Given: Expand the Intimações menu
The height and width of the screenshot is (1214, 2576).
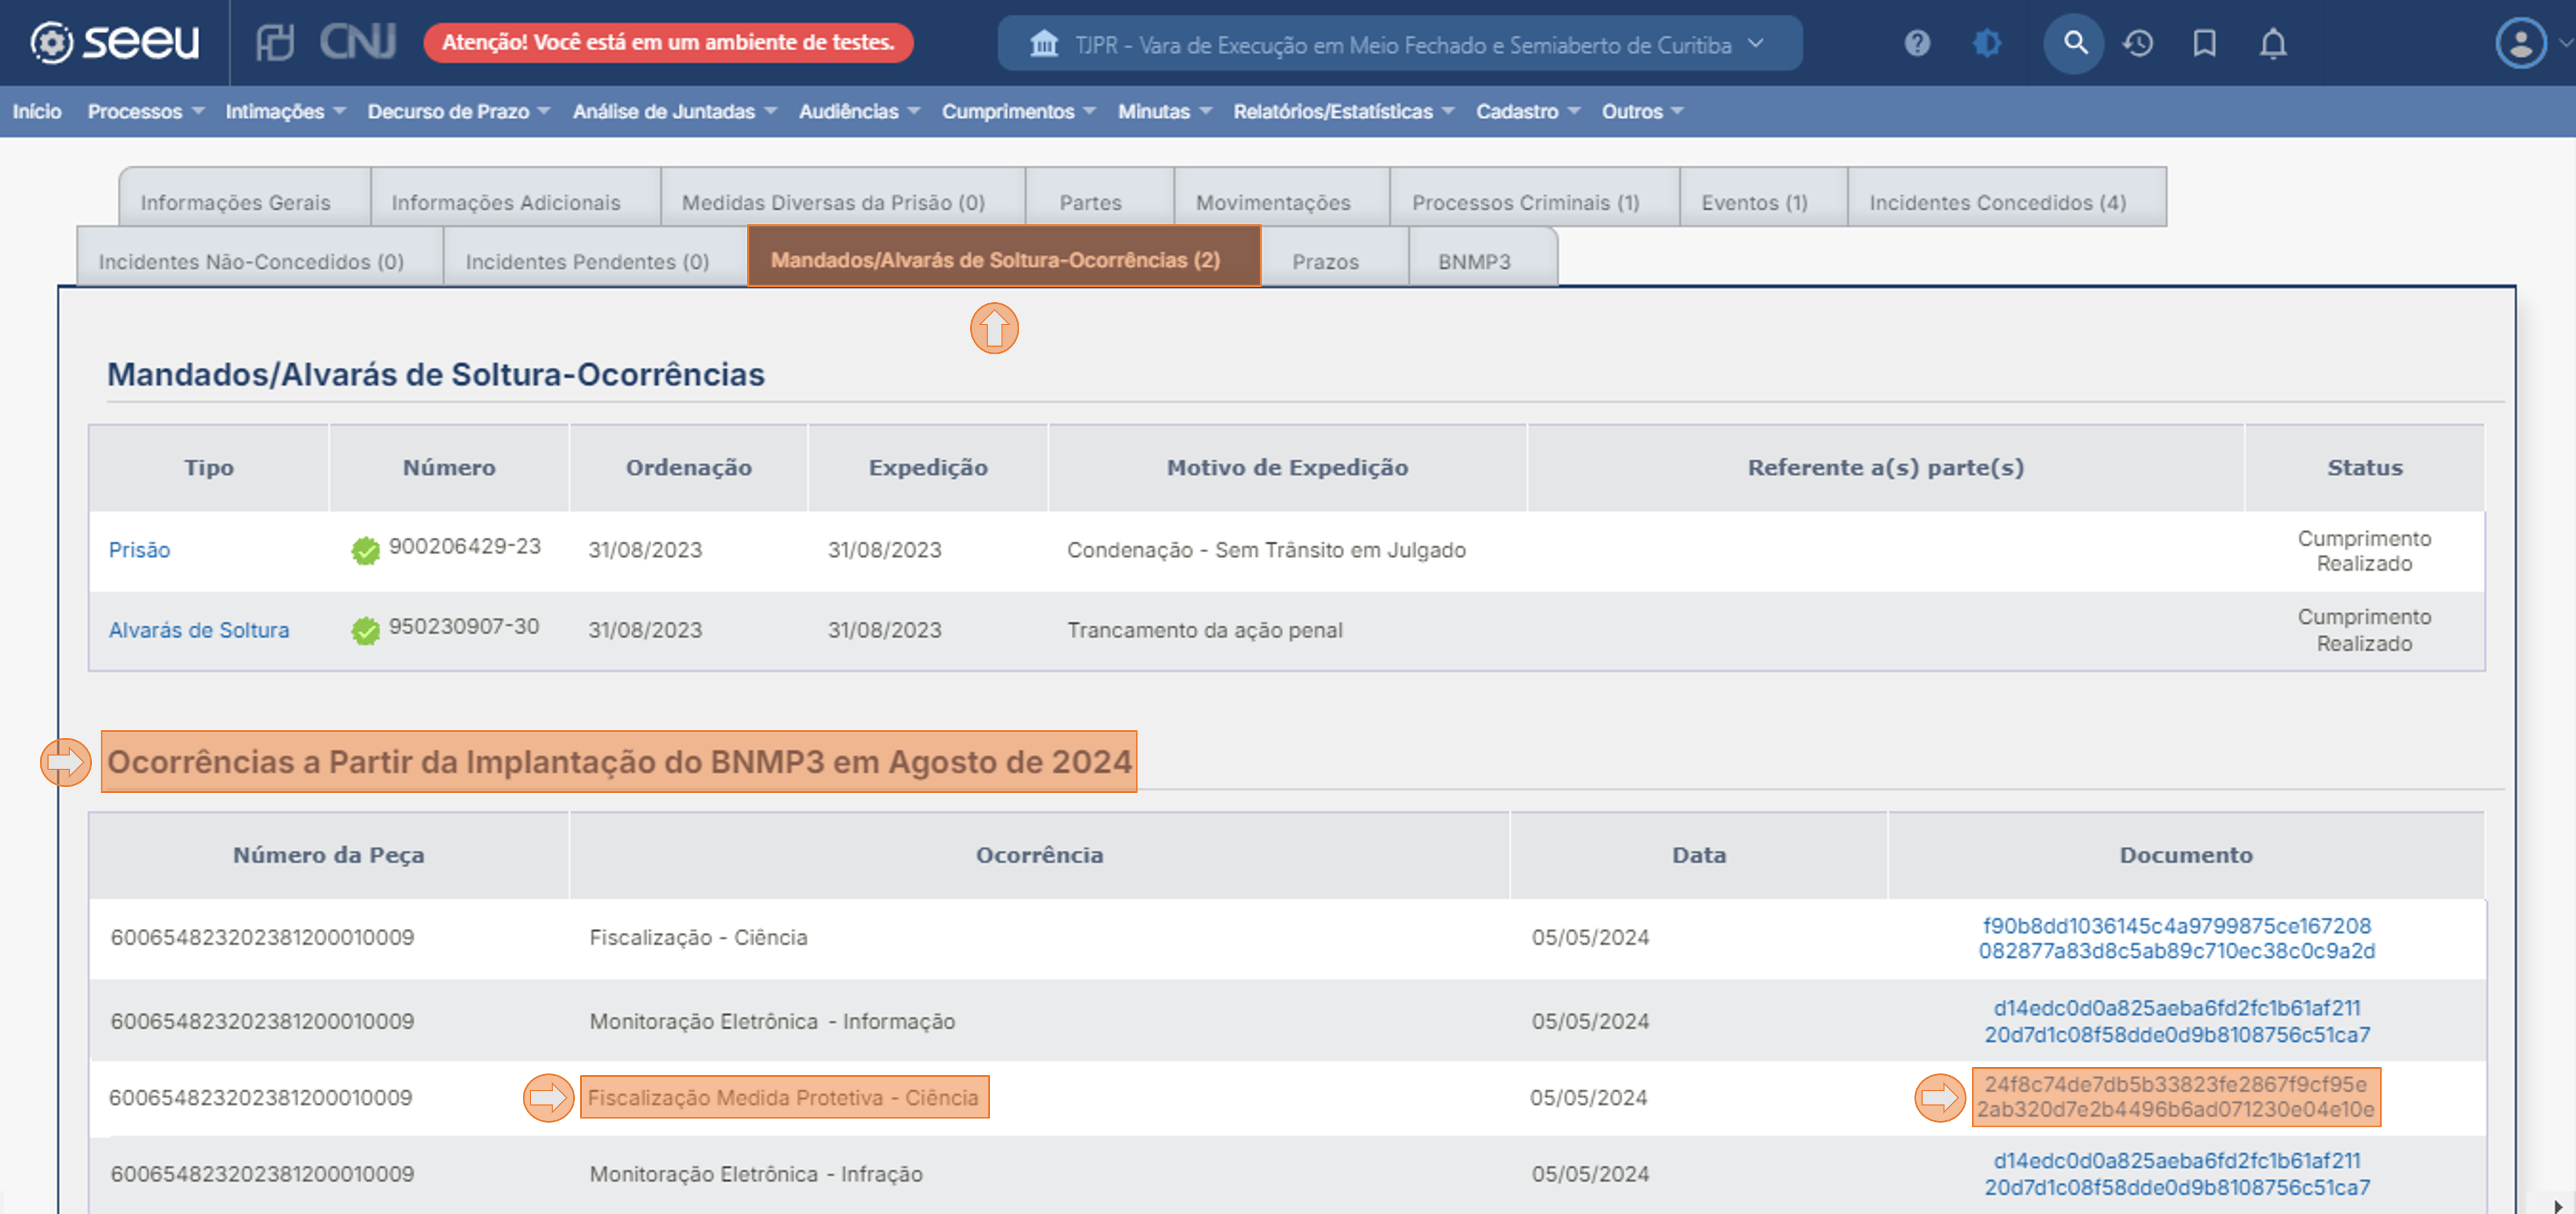Looking at the screenshot, I should point(285,111).
